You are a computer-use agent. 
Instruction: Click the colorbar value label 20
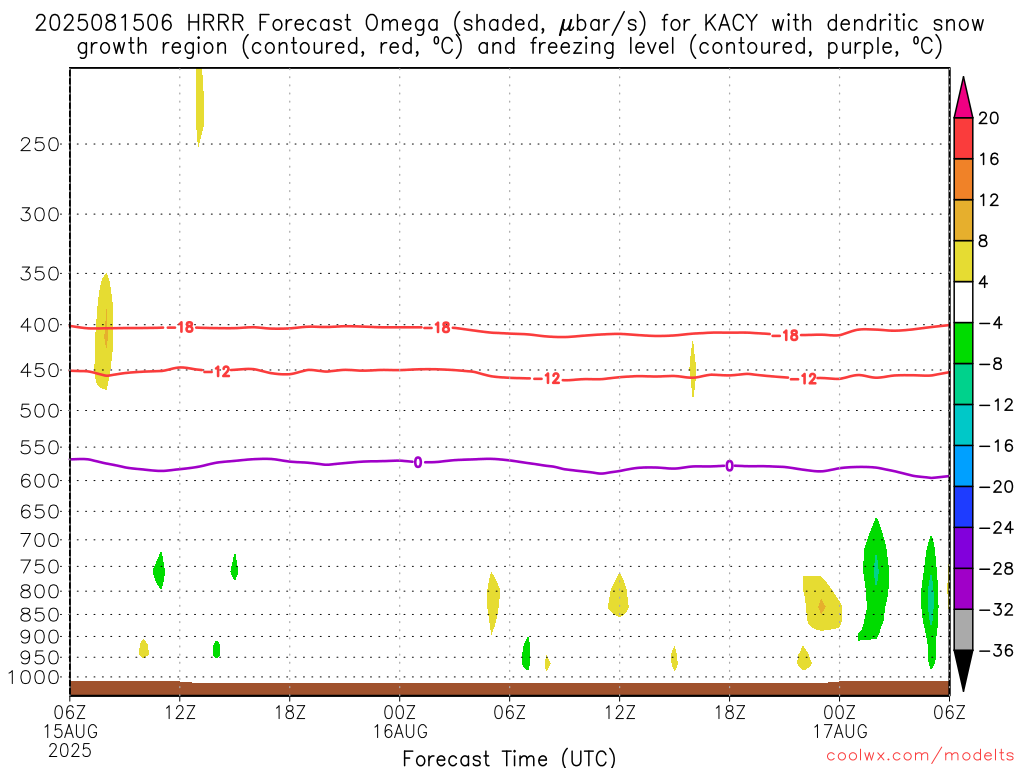[x=989, y=118]
